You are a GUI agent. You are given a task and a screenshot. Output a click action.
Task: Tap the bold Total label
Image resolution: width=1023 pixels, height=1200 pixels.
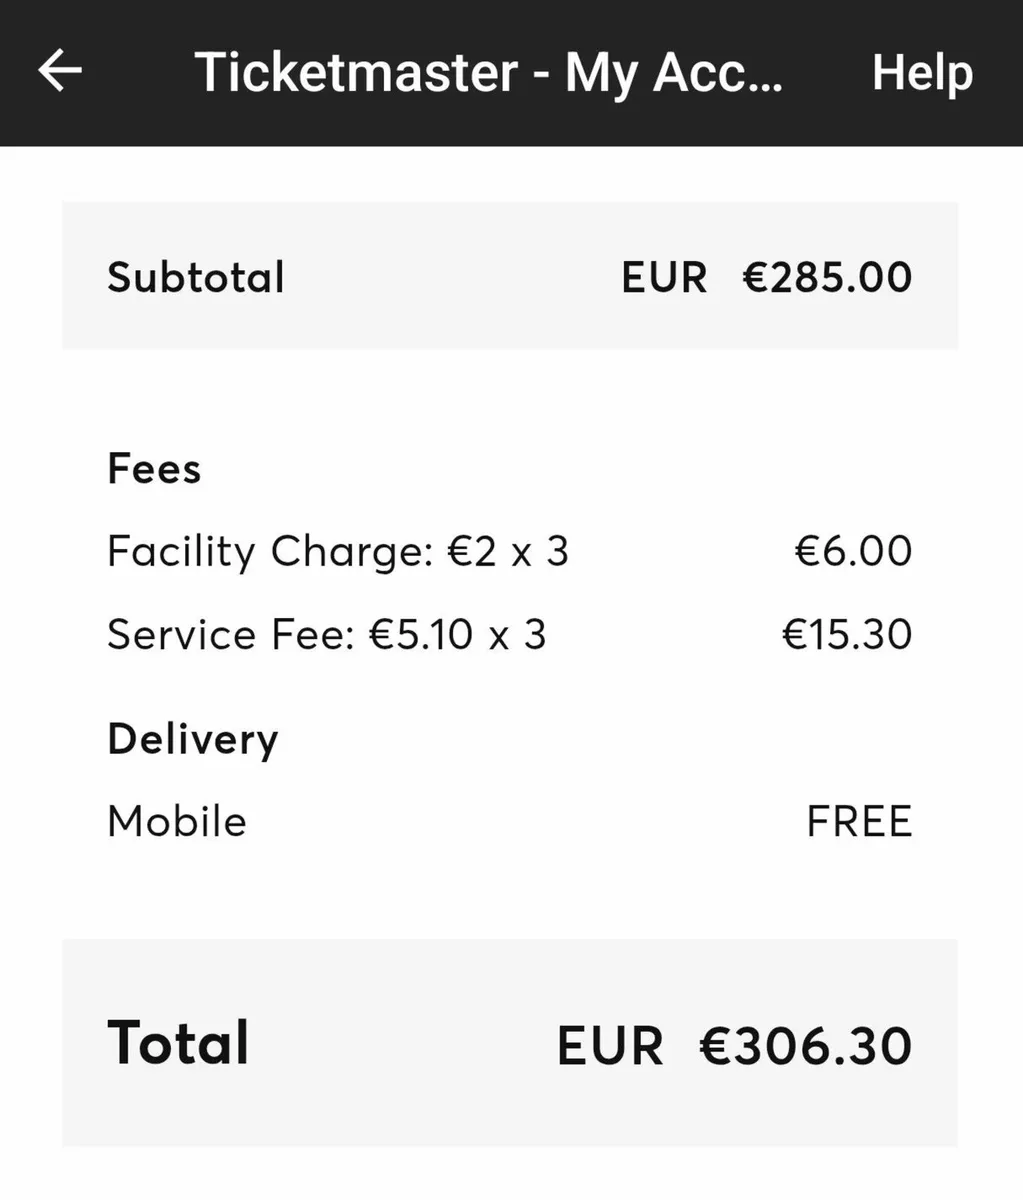[178, 1043]
